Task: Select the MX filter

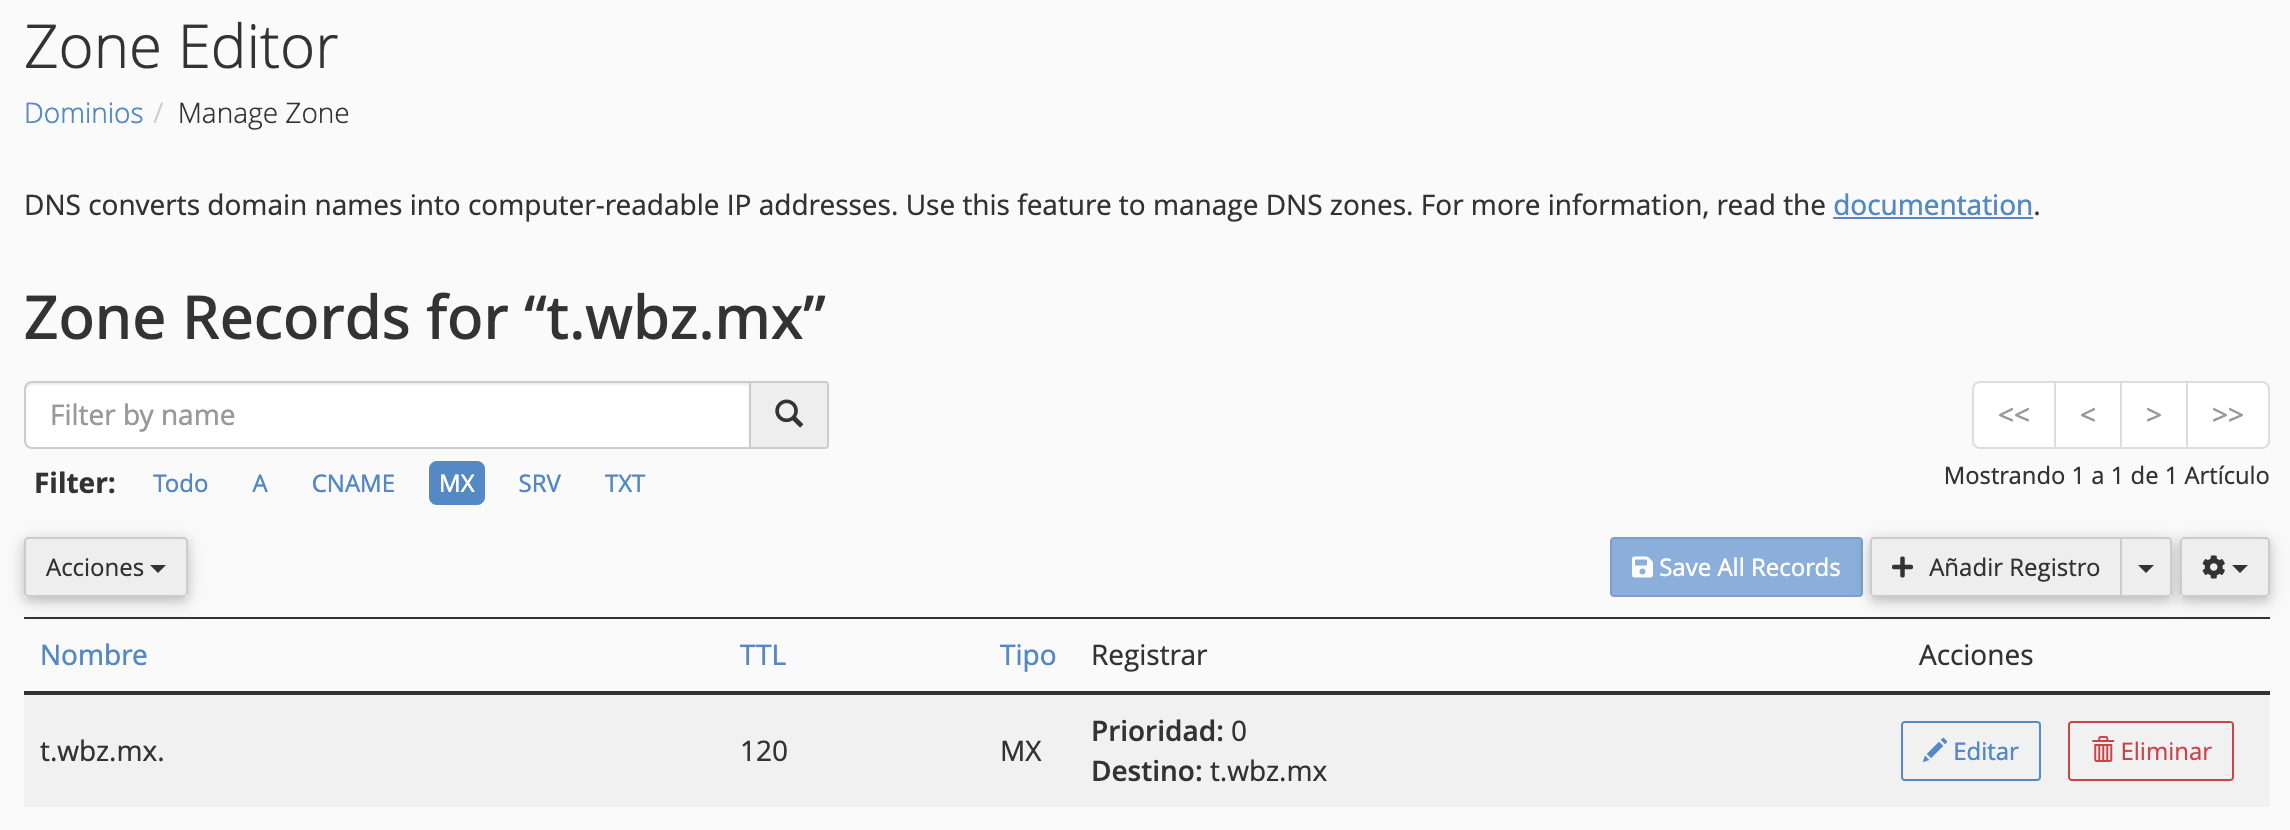Action: pos(457,483)
